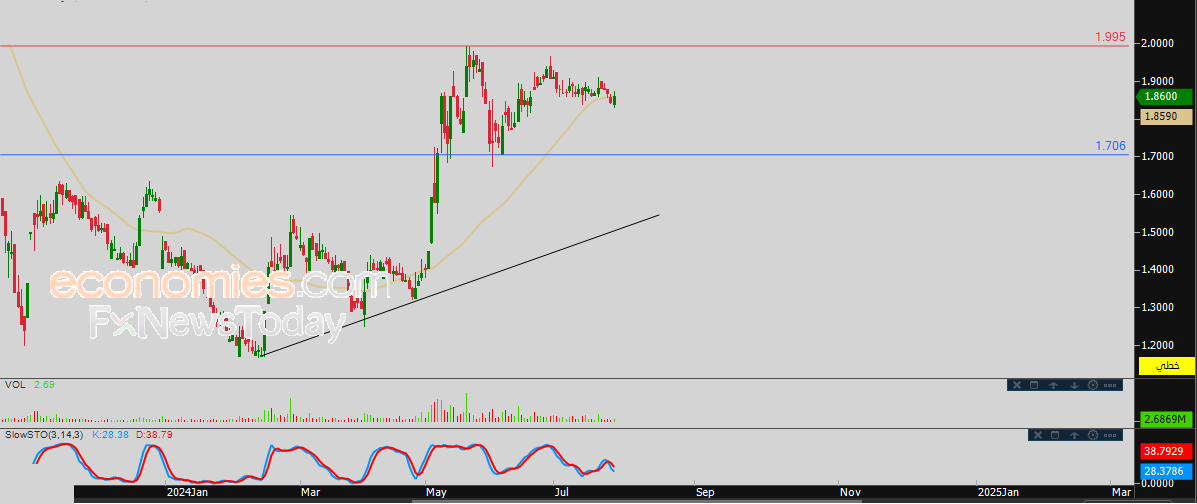Click the yellow scale-type button on price axis
Viewport: 1197px width, 504px height.
(1166, 366)
